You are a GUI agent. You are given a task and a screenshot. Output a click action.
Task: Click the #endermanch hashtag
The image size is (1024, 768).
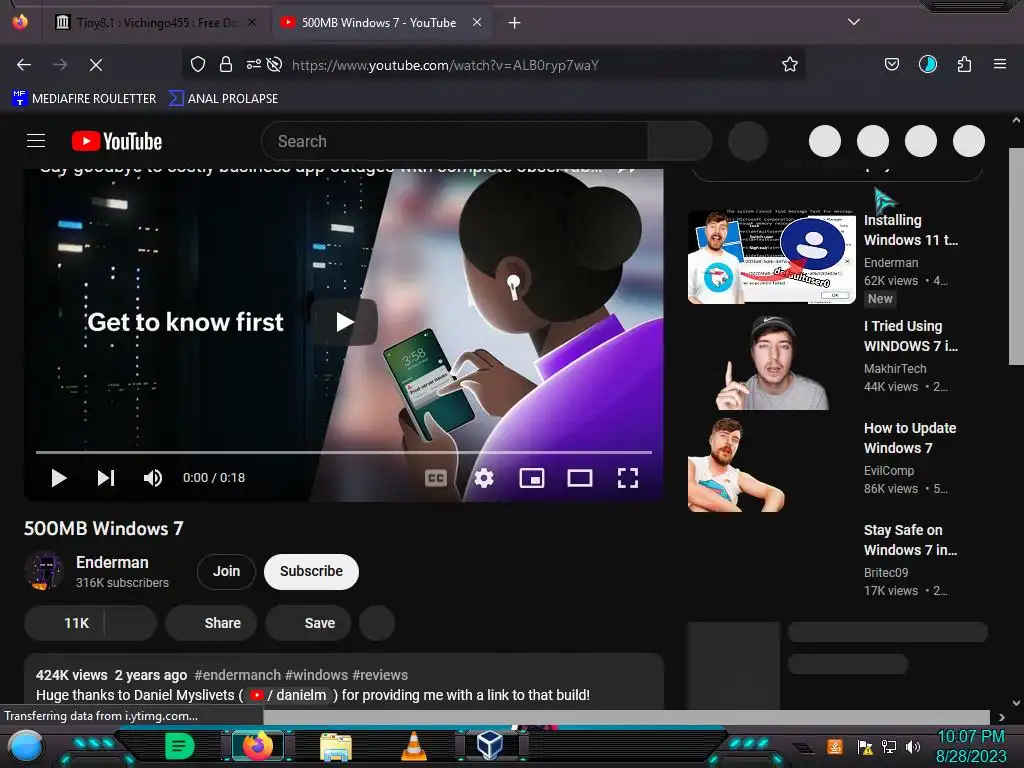click(238, 675)
